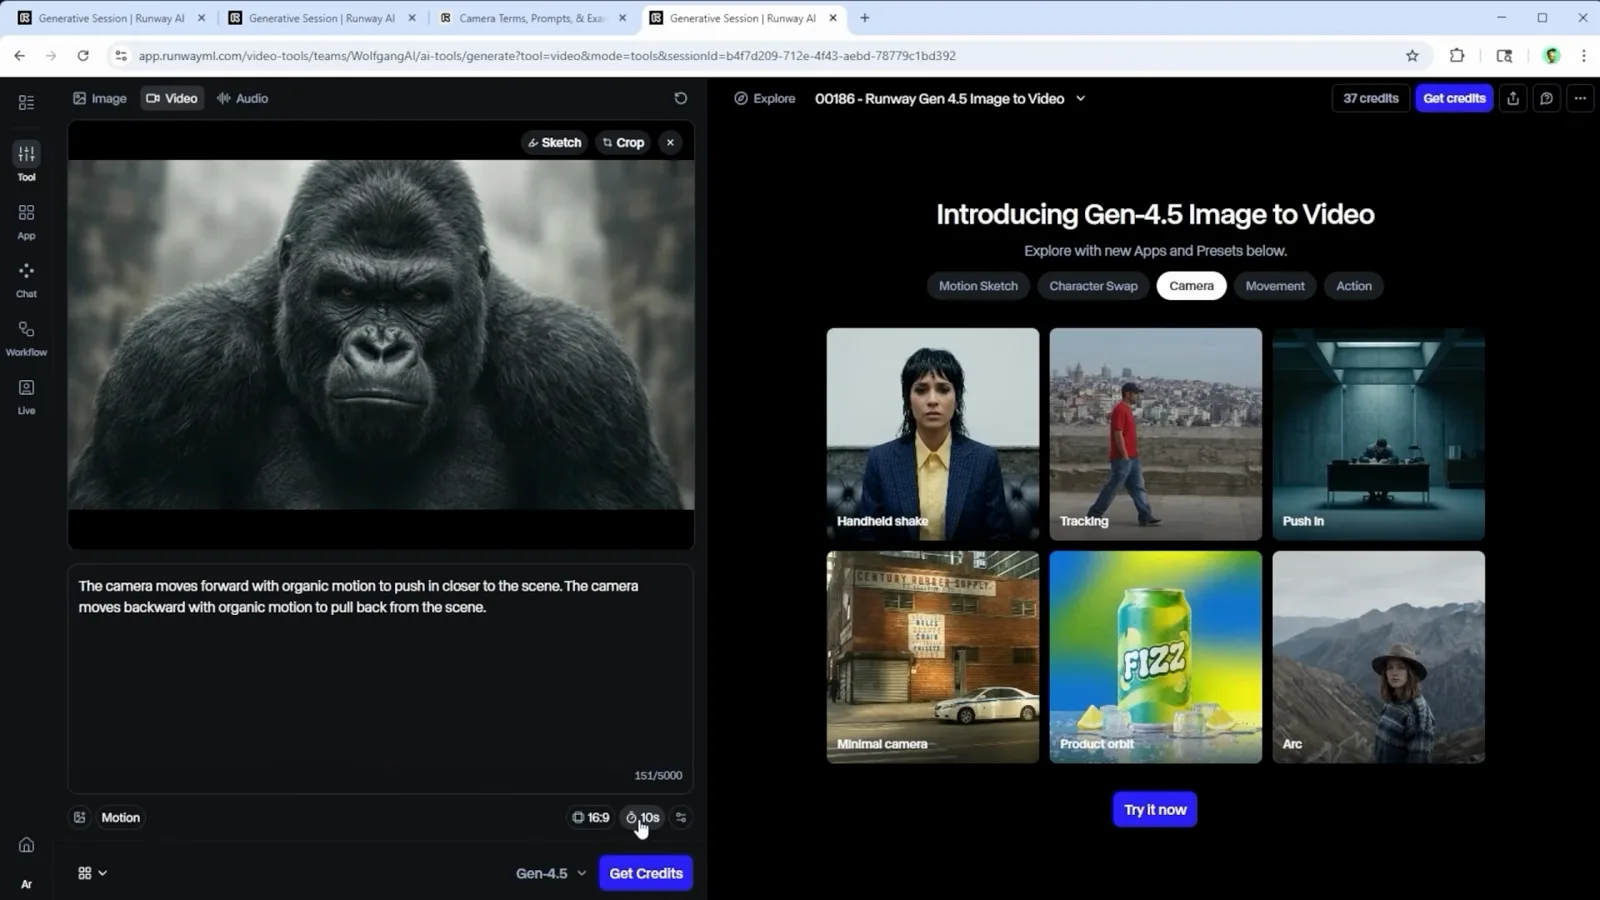Select the Handheld shake preset thumbnail
The height and width of the screenshot is (900, 1600).
[x=933, y=434]
